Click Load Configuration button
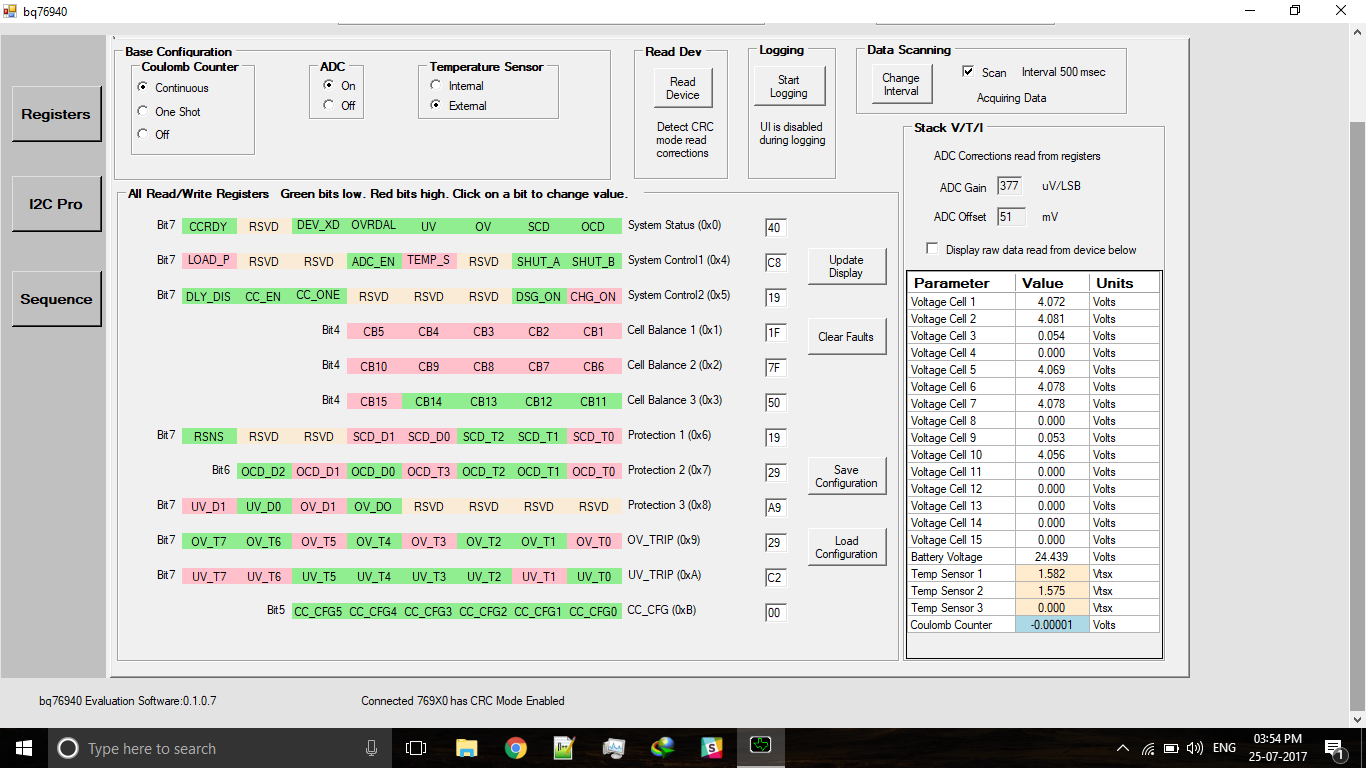This screenshot has height=768, width=1366. (x=846, y=547)
